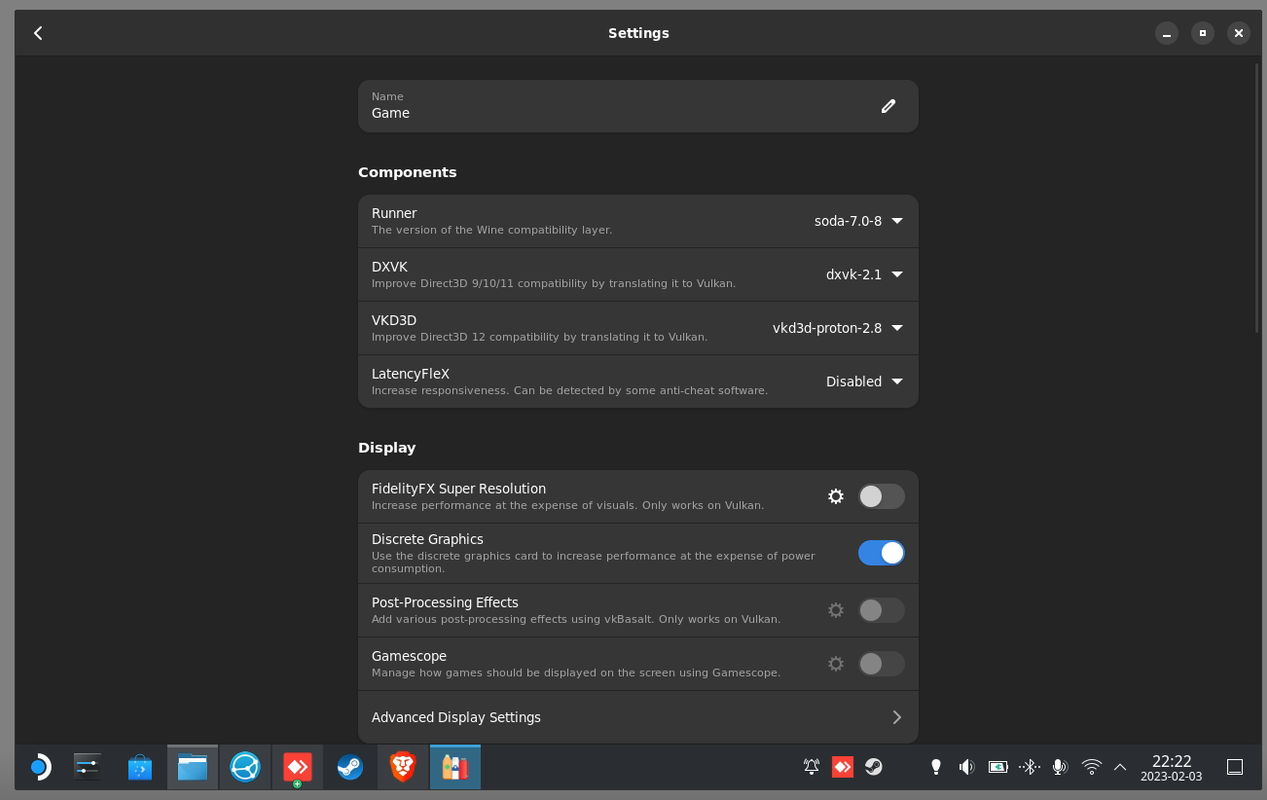This screenshot has width=1267, height=800.
Task: Minimize the Settings window
Action: coord(1166,33)
